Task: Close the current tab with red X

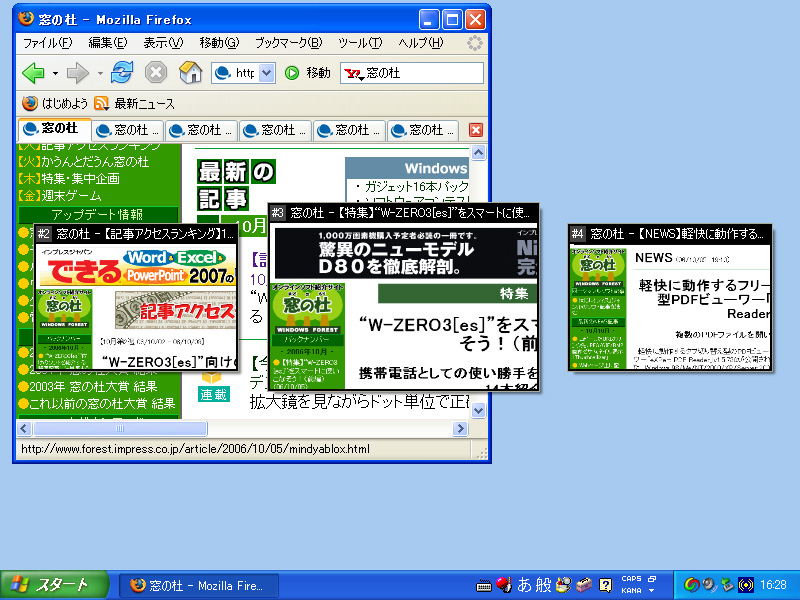Action: 476,130
